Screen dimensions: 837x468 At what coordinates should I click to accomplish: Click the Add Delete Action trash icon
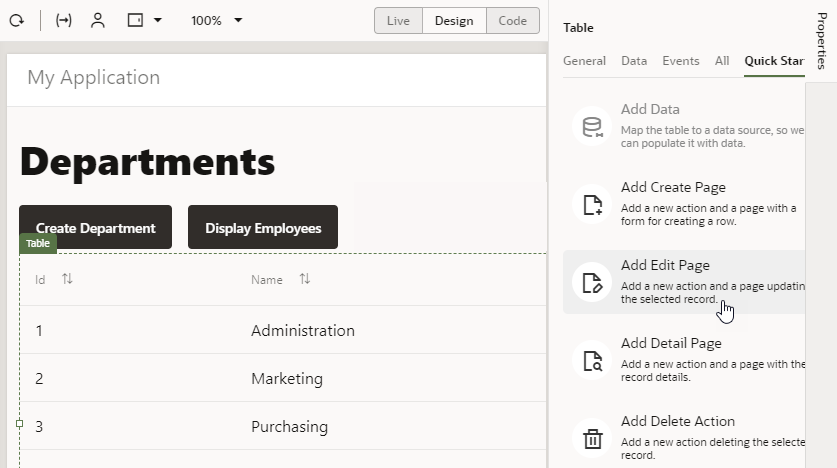click(x=592, y=438)
